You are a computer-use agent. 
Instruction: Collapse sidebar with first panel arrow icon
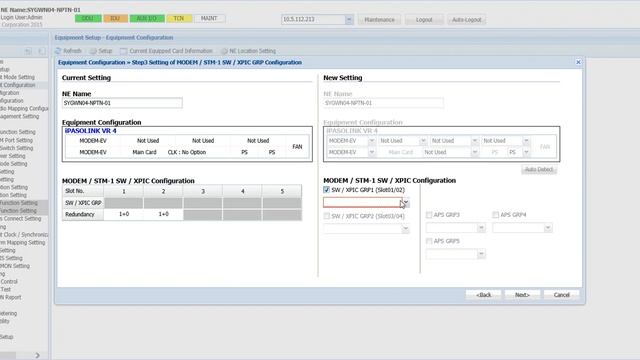[x=28, y=51]
